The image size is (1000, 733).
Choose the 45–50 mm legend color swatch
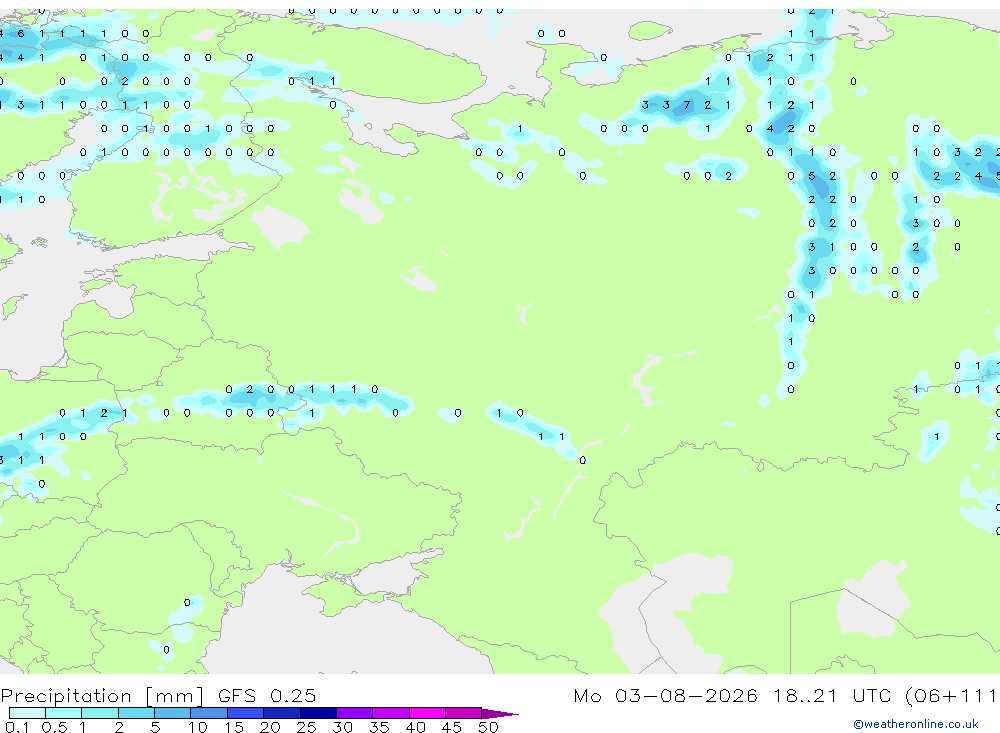[x=464, y=713]
